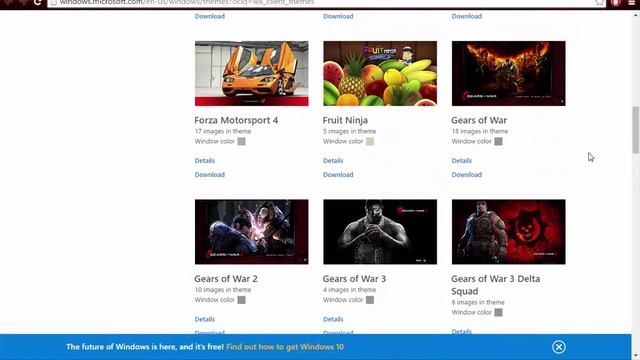Click the red extension icon in toolbar
Image resolution: width=640 pixels, height=360 pixels.
pos(616,2)
